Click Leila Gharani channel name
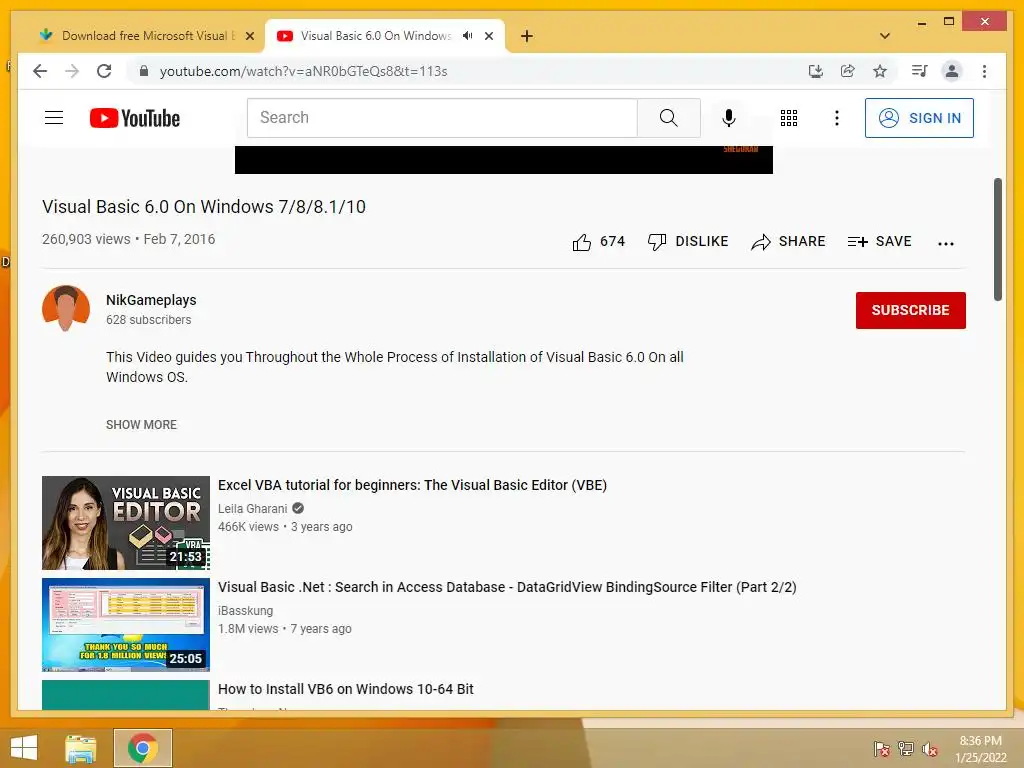The width and height of the screenshot is (1024, 768). 252,509
